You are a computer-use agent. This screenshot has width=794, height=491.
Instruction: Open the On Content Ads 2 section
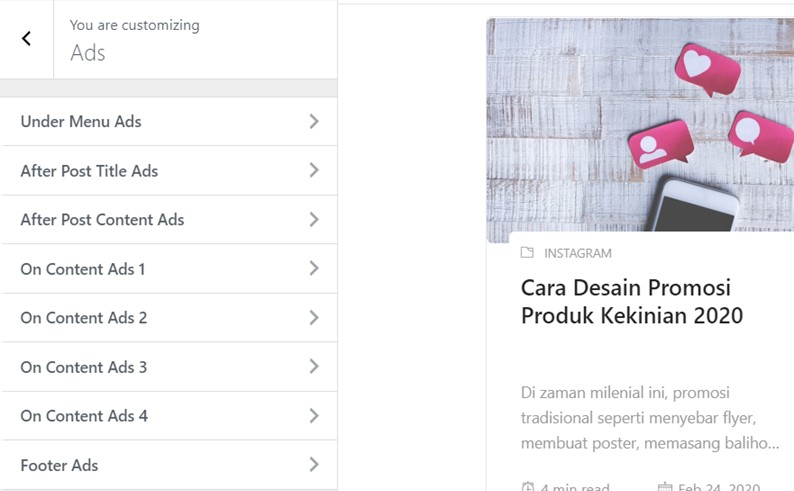[x=84, y=318]
